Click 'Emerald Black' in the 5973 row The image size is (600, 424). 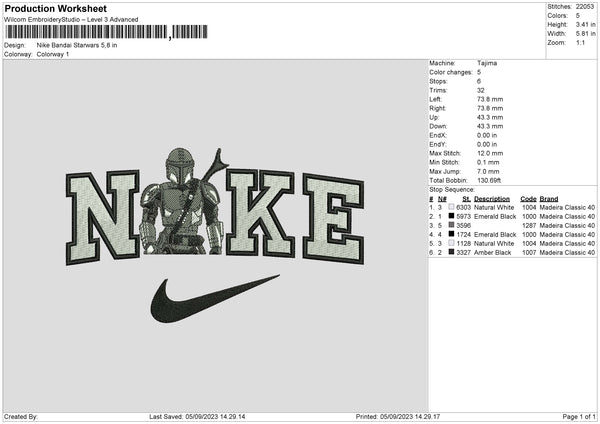click(495, 217)
